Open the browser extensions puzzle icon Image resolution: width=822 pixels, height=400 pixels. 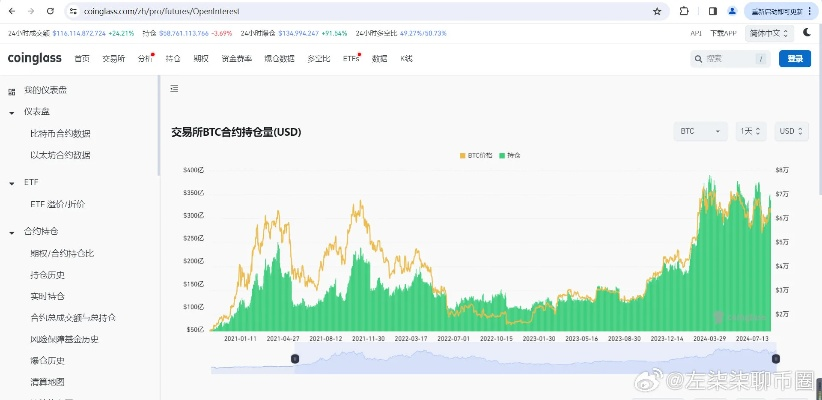tap(684, 11)
